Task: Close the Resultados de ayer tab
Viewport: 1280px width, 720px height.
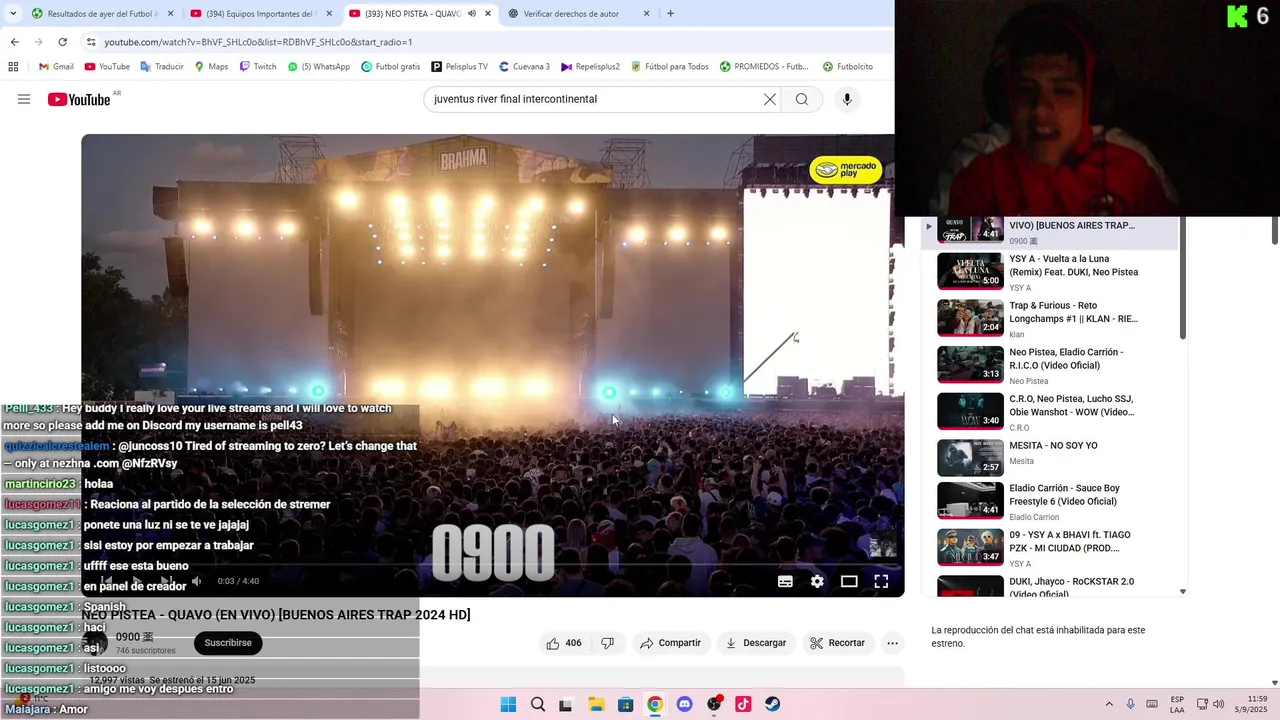Action: point(170,14)
